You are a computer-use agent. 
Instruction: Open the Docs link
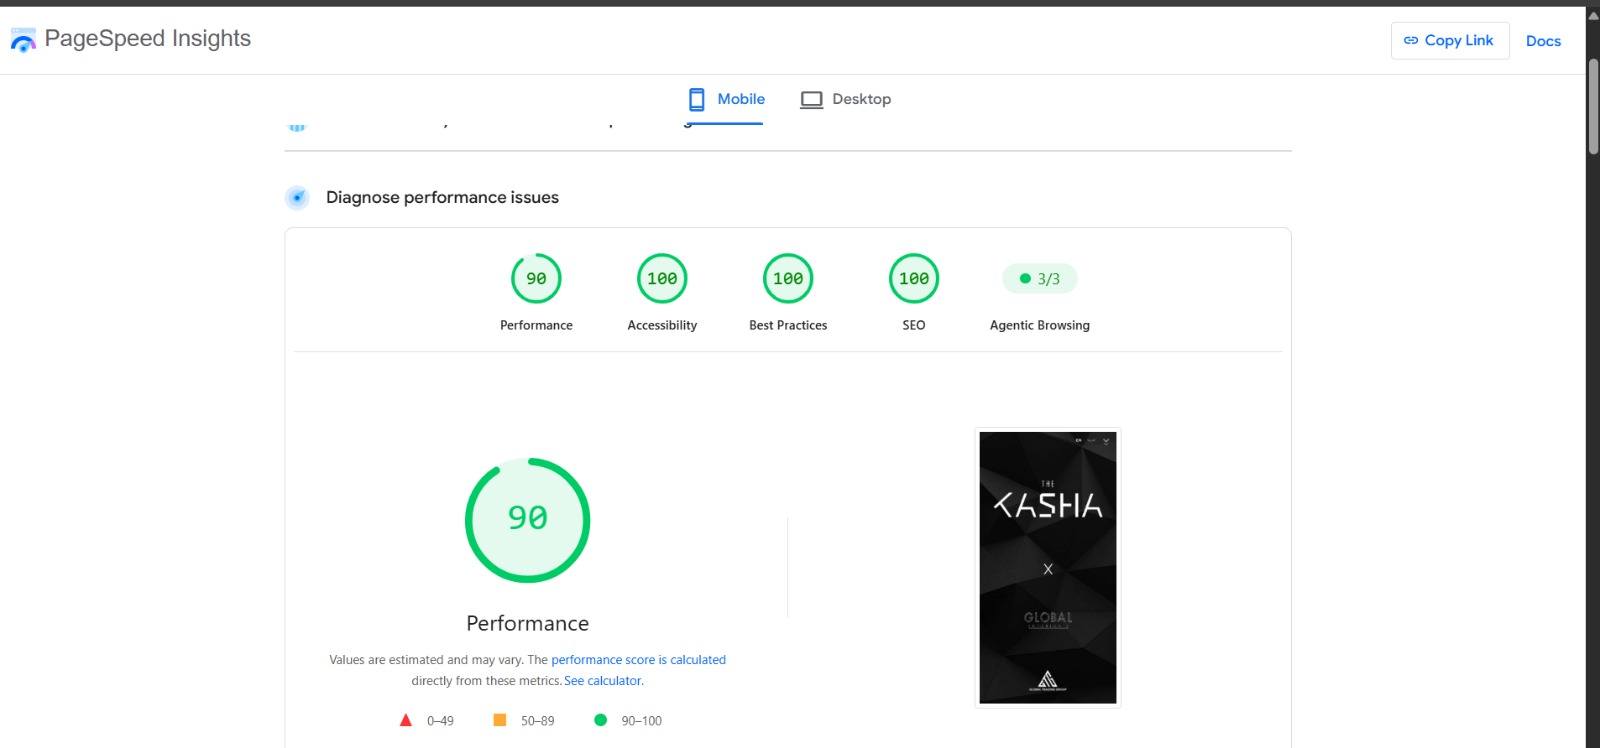click(x=1543, y=41)
